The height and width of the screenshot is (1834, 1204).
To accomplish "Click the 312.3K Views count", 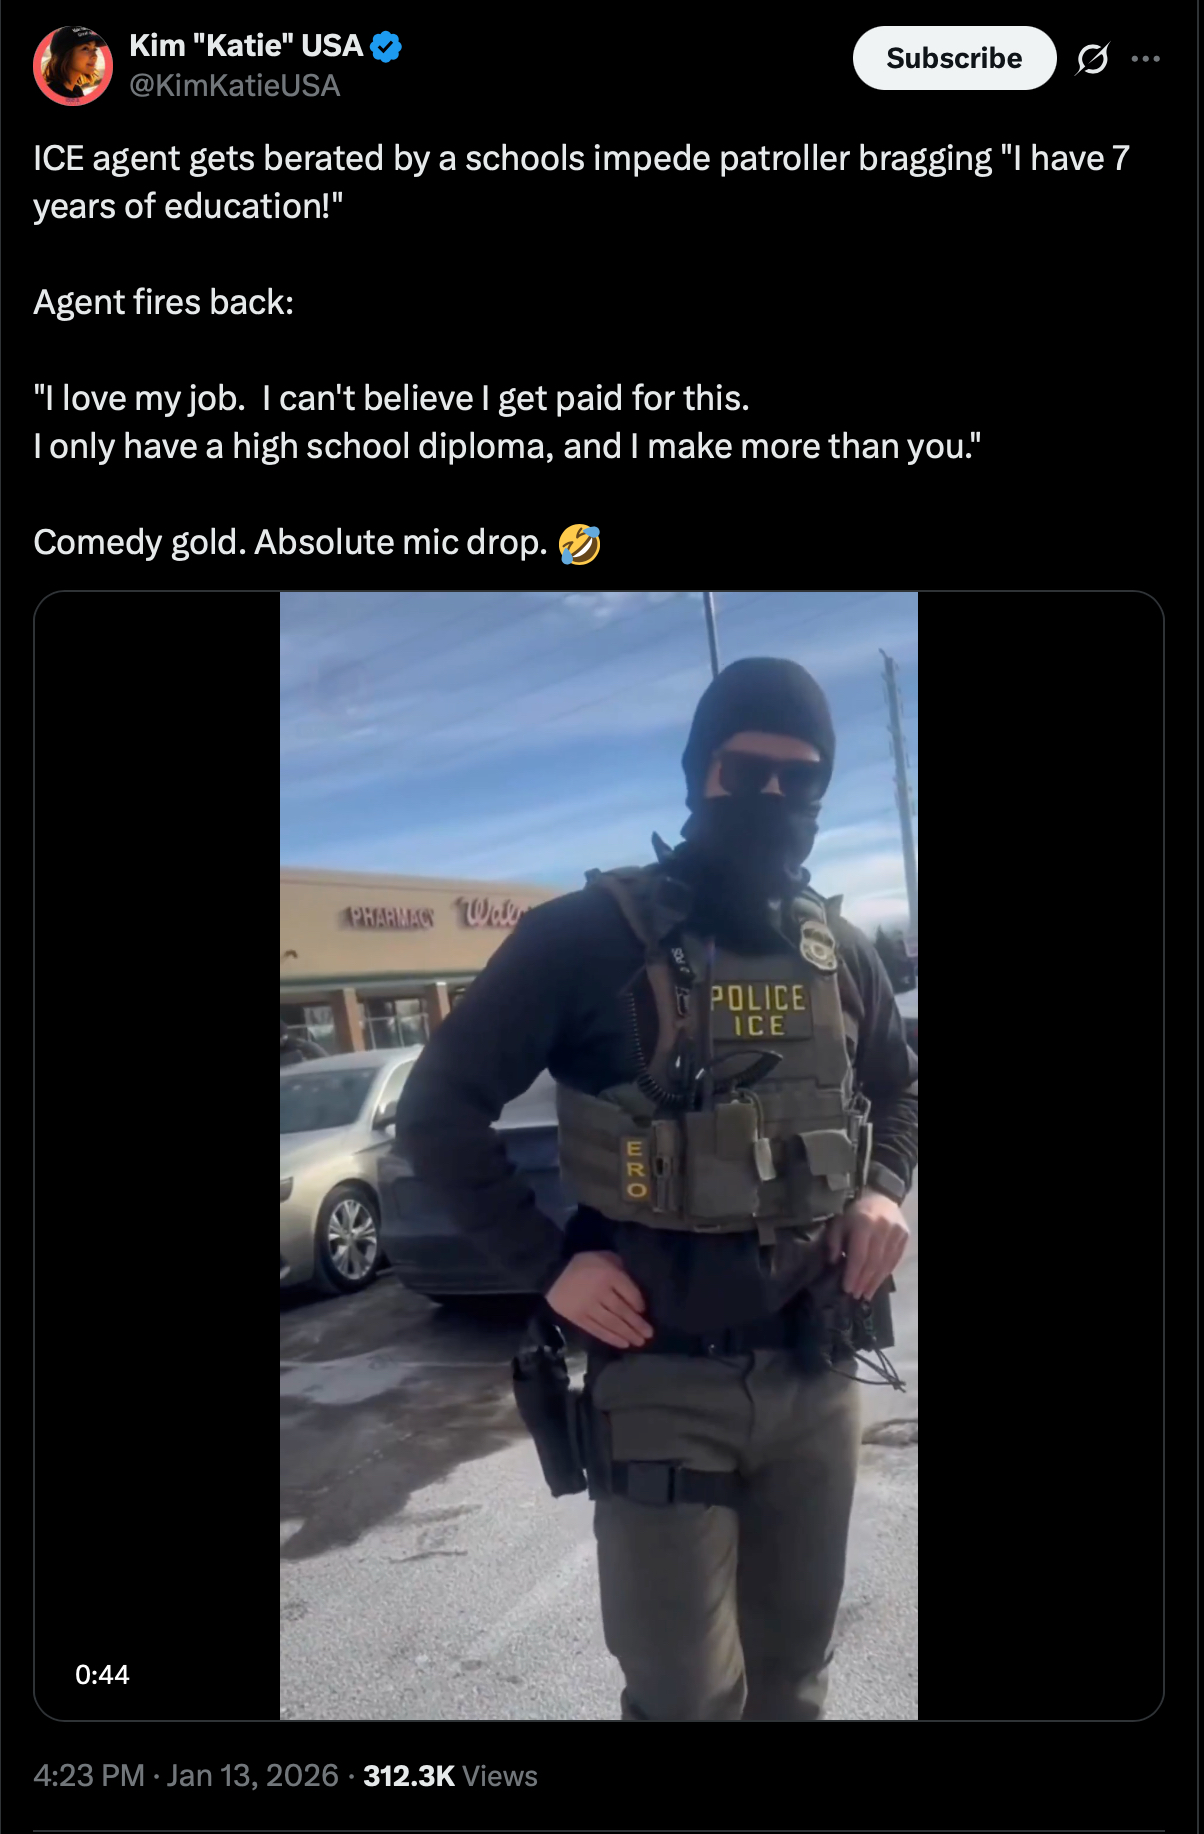I will (450, 1776).
